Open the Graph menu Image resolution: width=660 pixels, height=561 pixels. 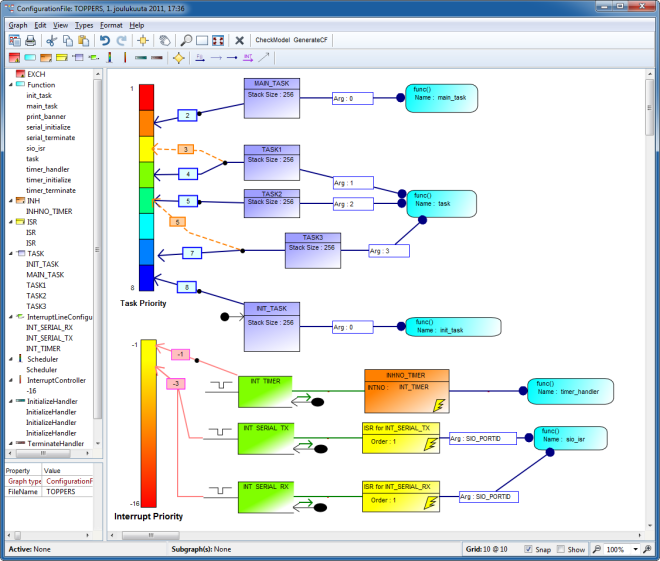point(18,24)
